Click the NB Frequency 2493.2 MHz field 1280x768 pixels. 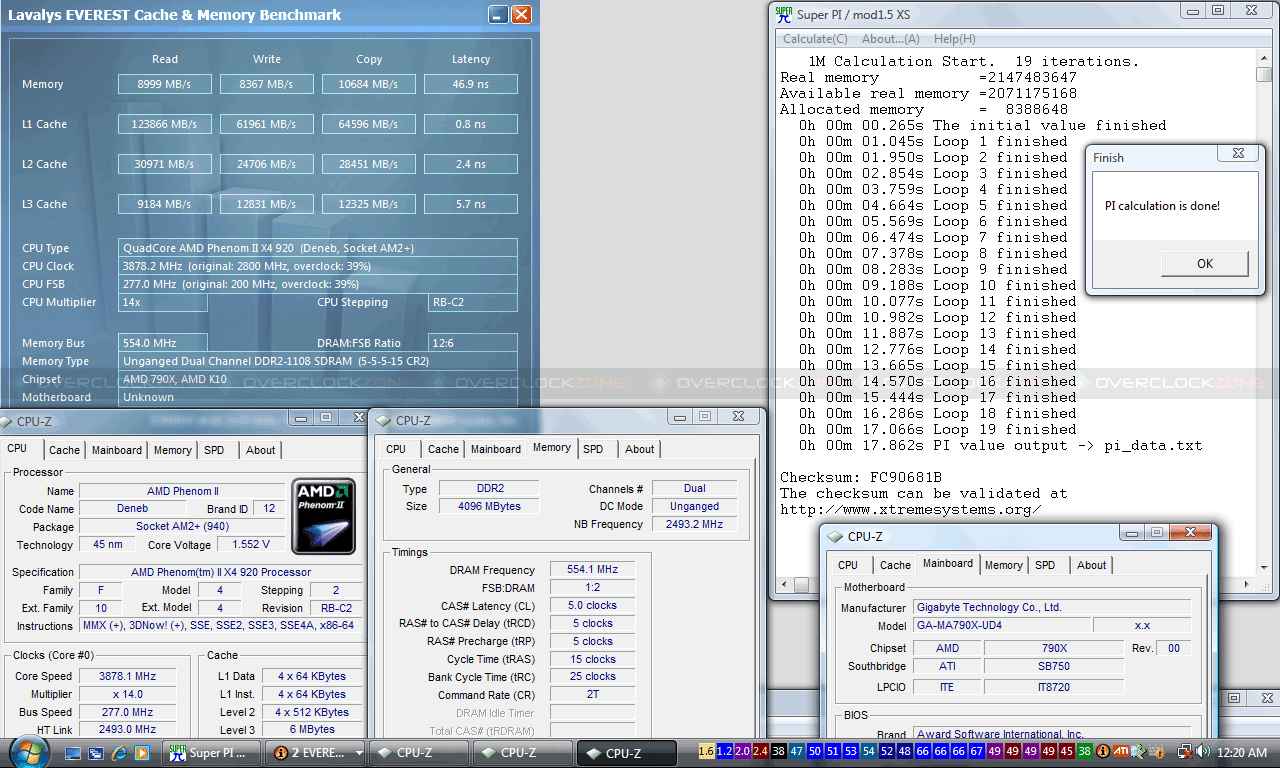694,524
